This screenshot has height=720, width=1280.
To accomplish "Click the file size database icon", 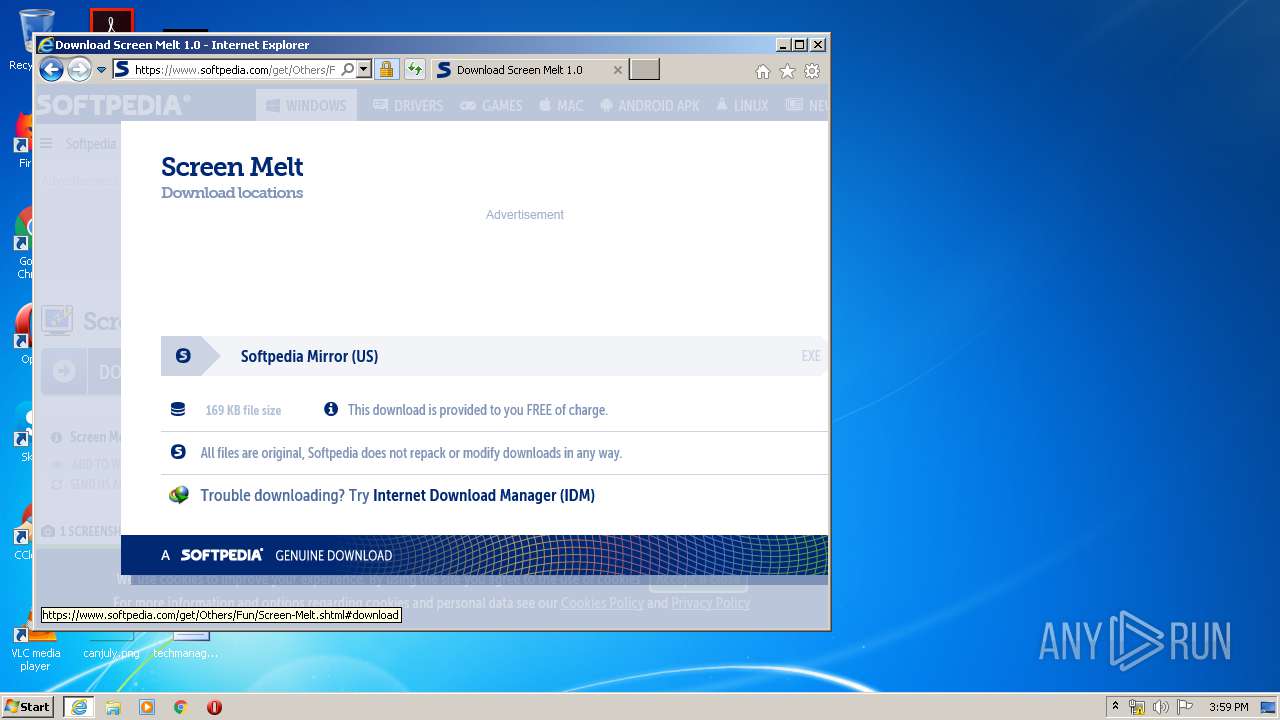I will coord(178,409).
